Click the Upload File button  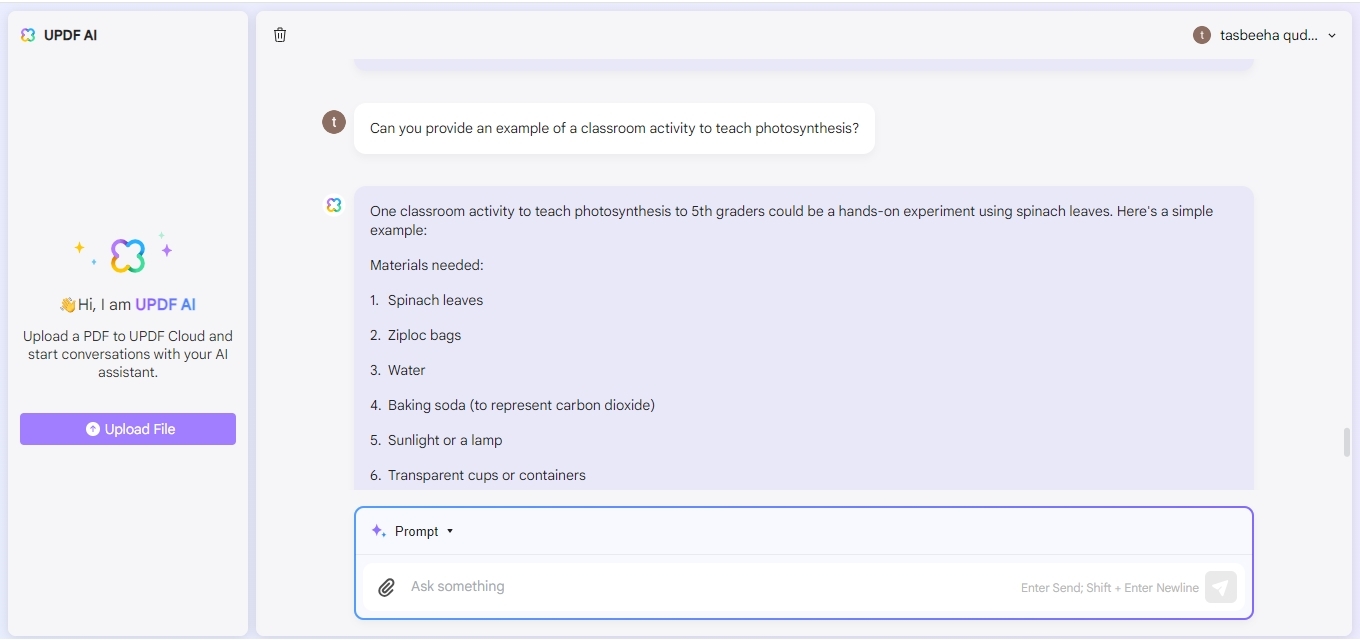[x=128, y=429]
